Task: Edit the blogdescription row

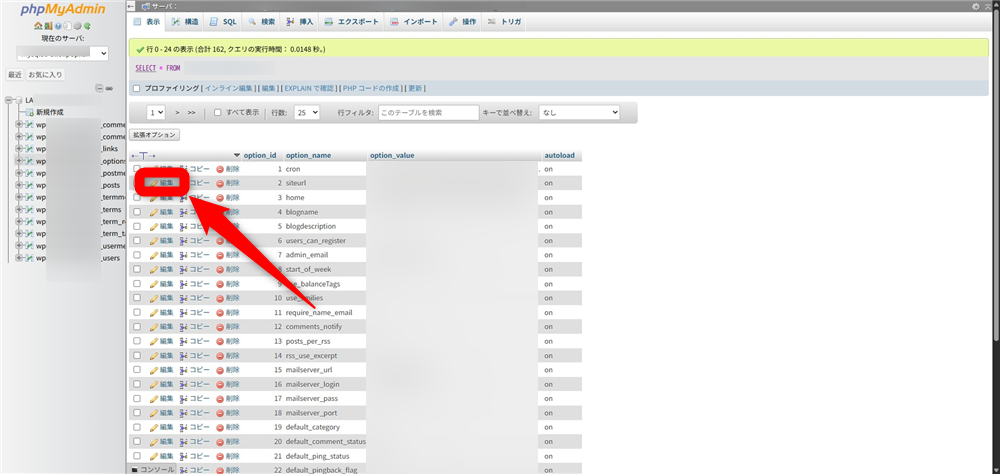Action: tap(161, 226)
